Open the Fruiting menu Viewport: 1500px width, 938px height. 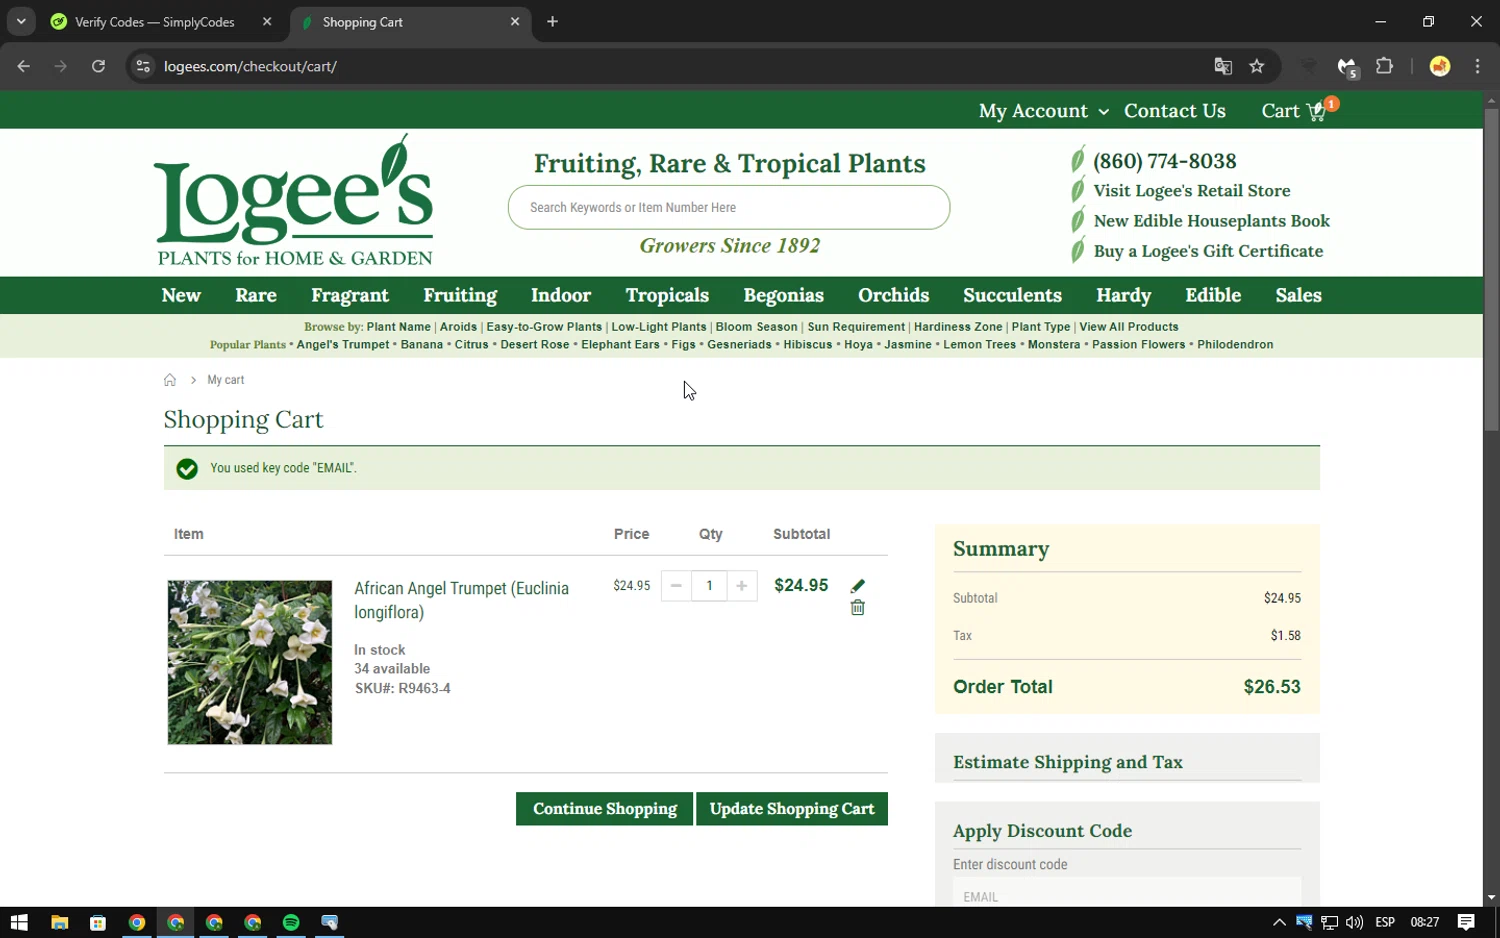[460, 295]
